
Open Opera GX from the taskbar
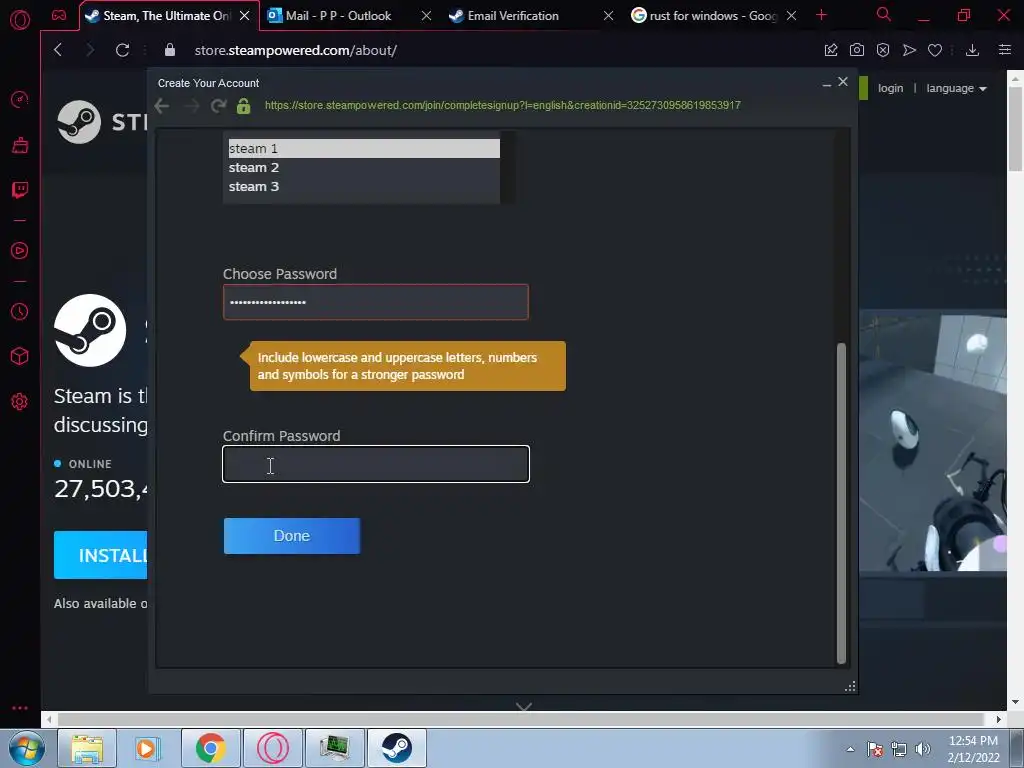pos(273,748)
